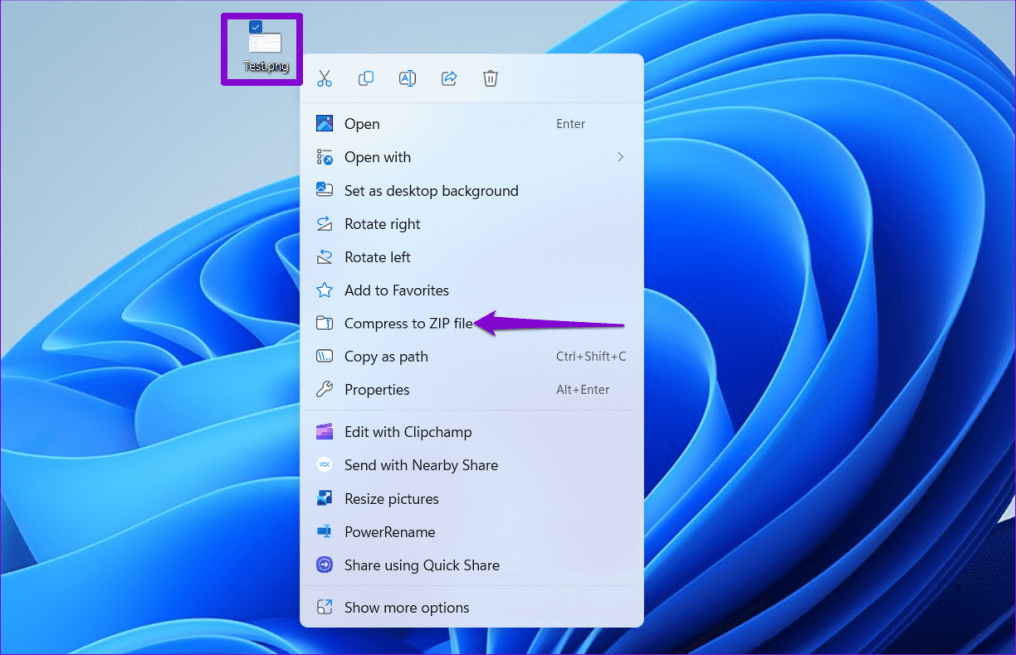Viewport: 1016px width, 655px height.
Task: Select Show more options at the bottom
Action: tap(406, 607)
